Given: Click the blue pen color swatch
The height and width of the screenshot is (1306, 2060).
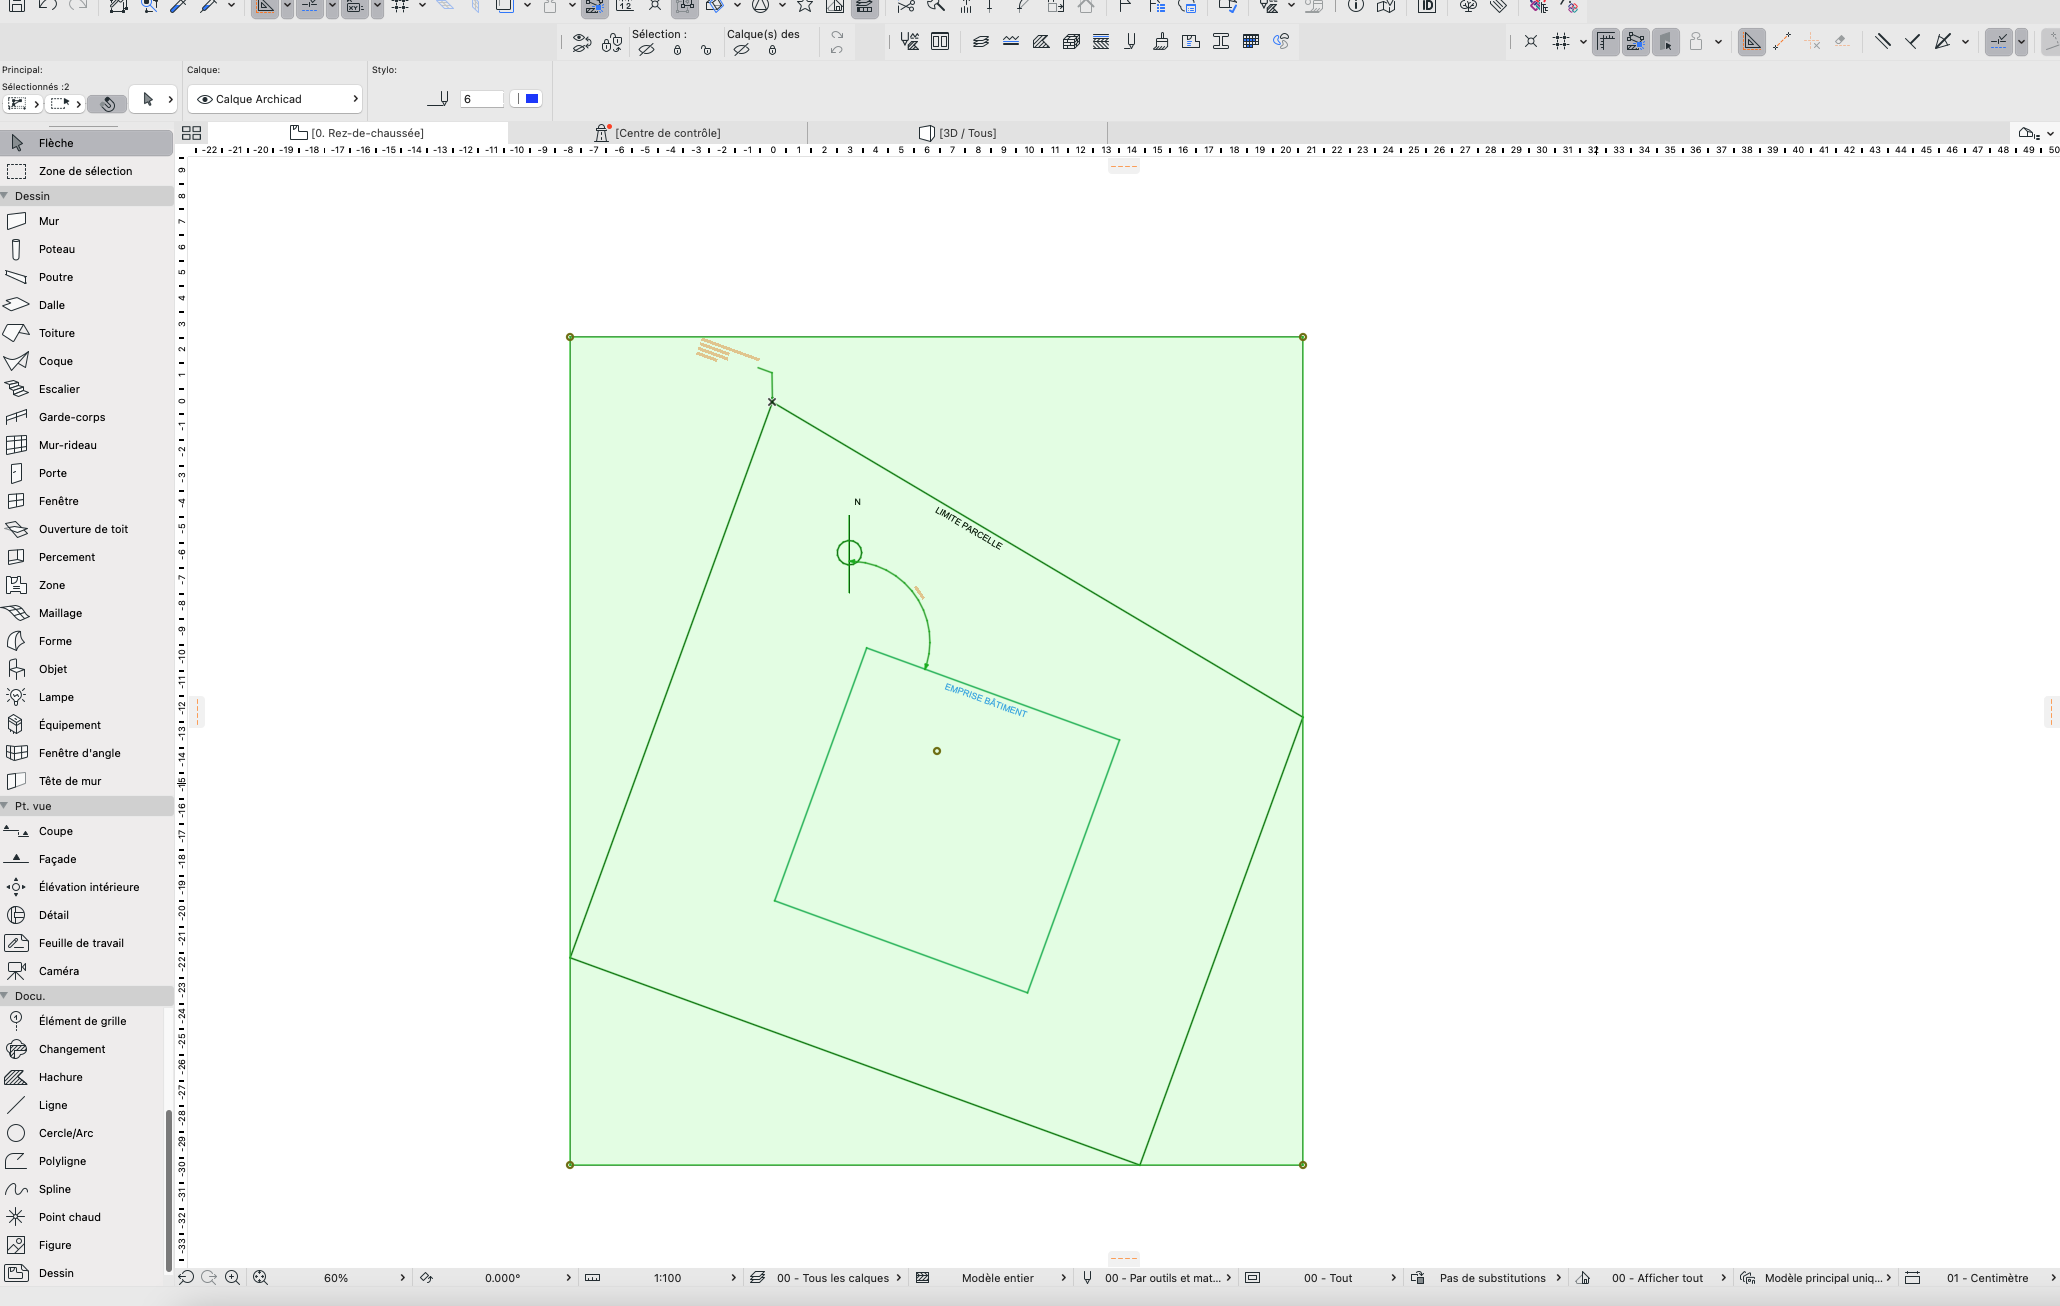Looking at the screenshot, I should 531,99.
